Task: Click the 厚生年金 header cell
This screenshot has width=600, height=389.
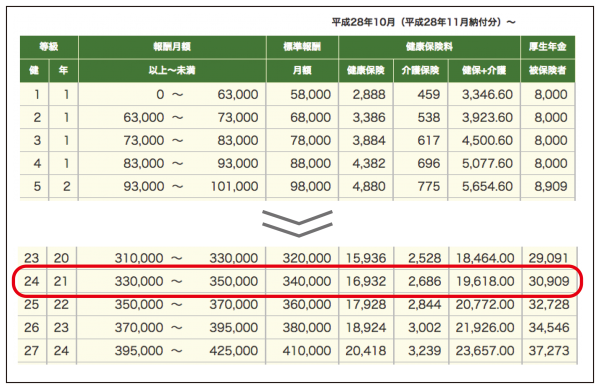Action: click(x=548, y=47)
